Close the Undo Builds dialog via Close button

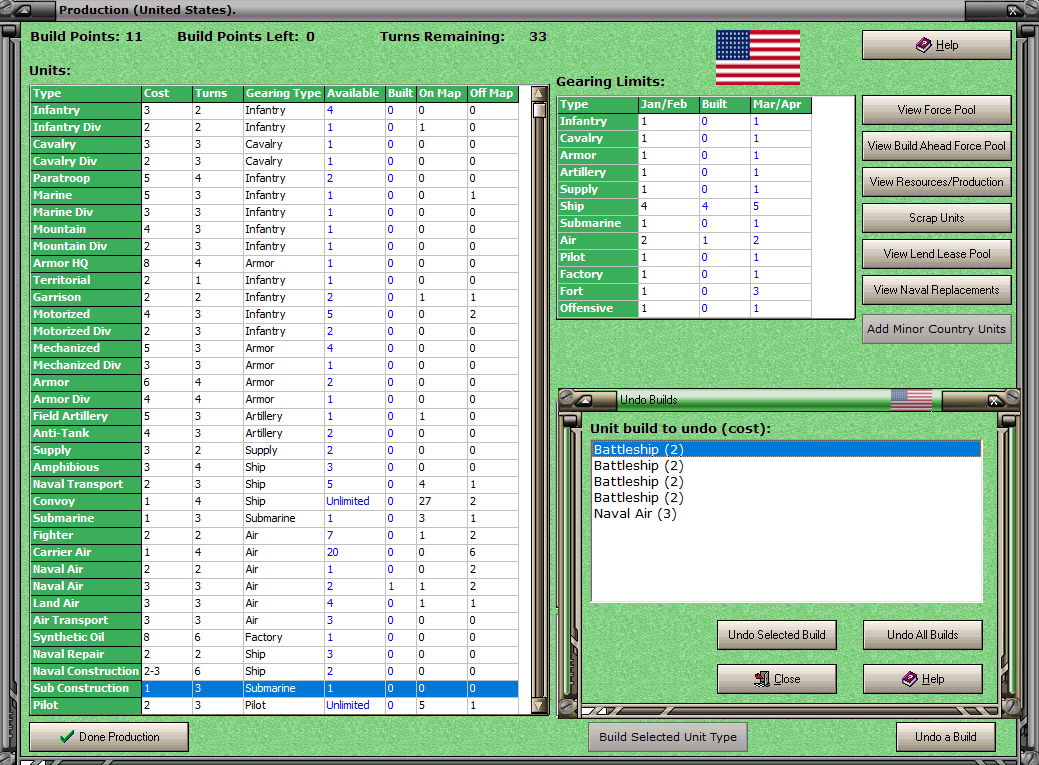pos(777,679)
